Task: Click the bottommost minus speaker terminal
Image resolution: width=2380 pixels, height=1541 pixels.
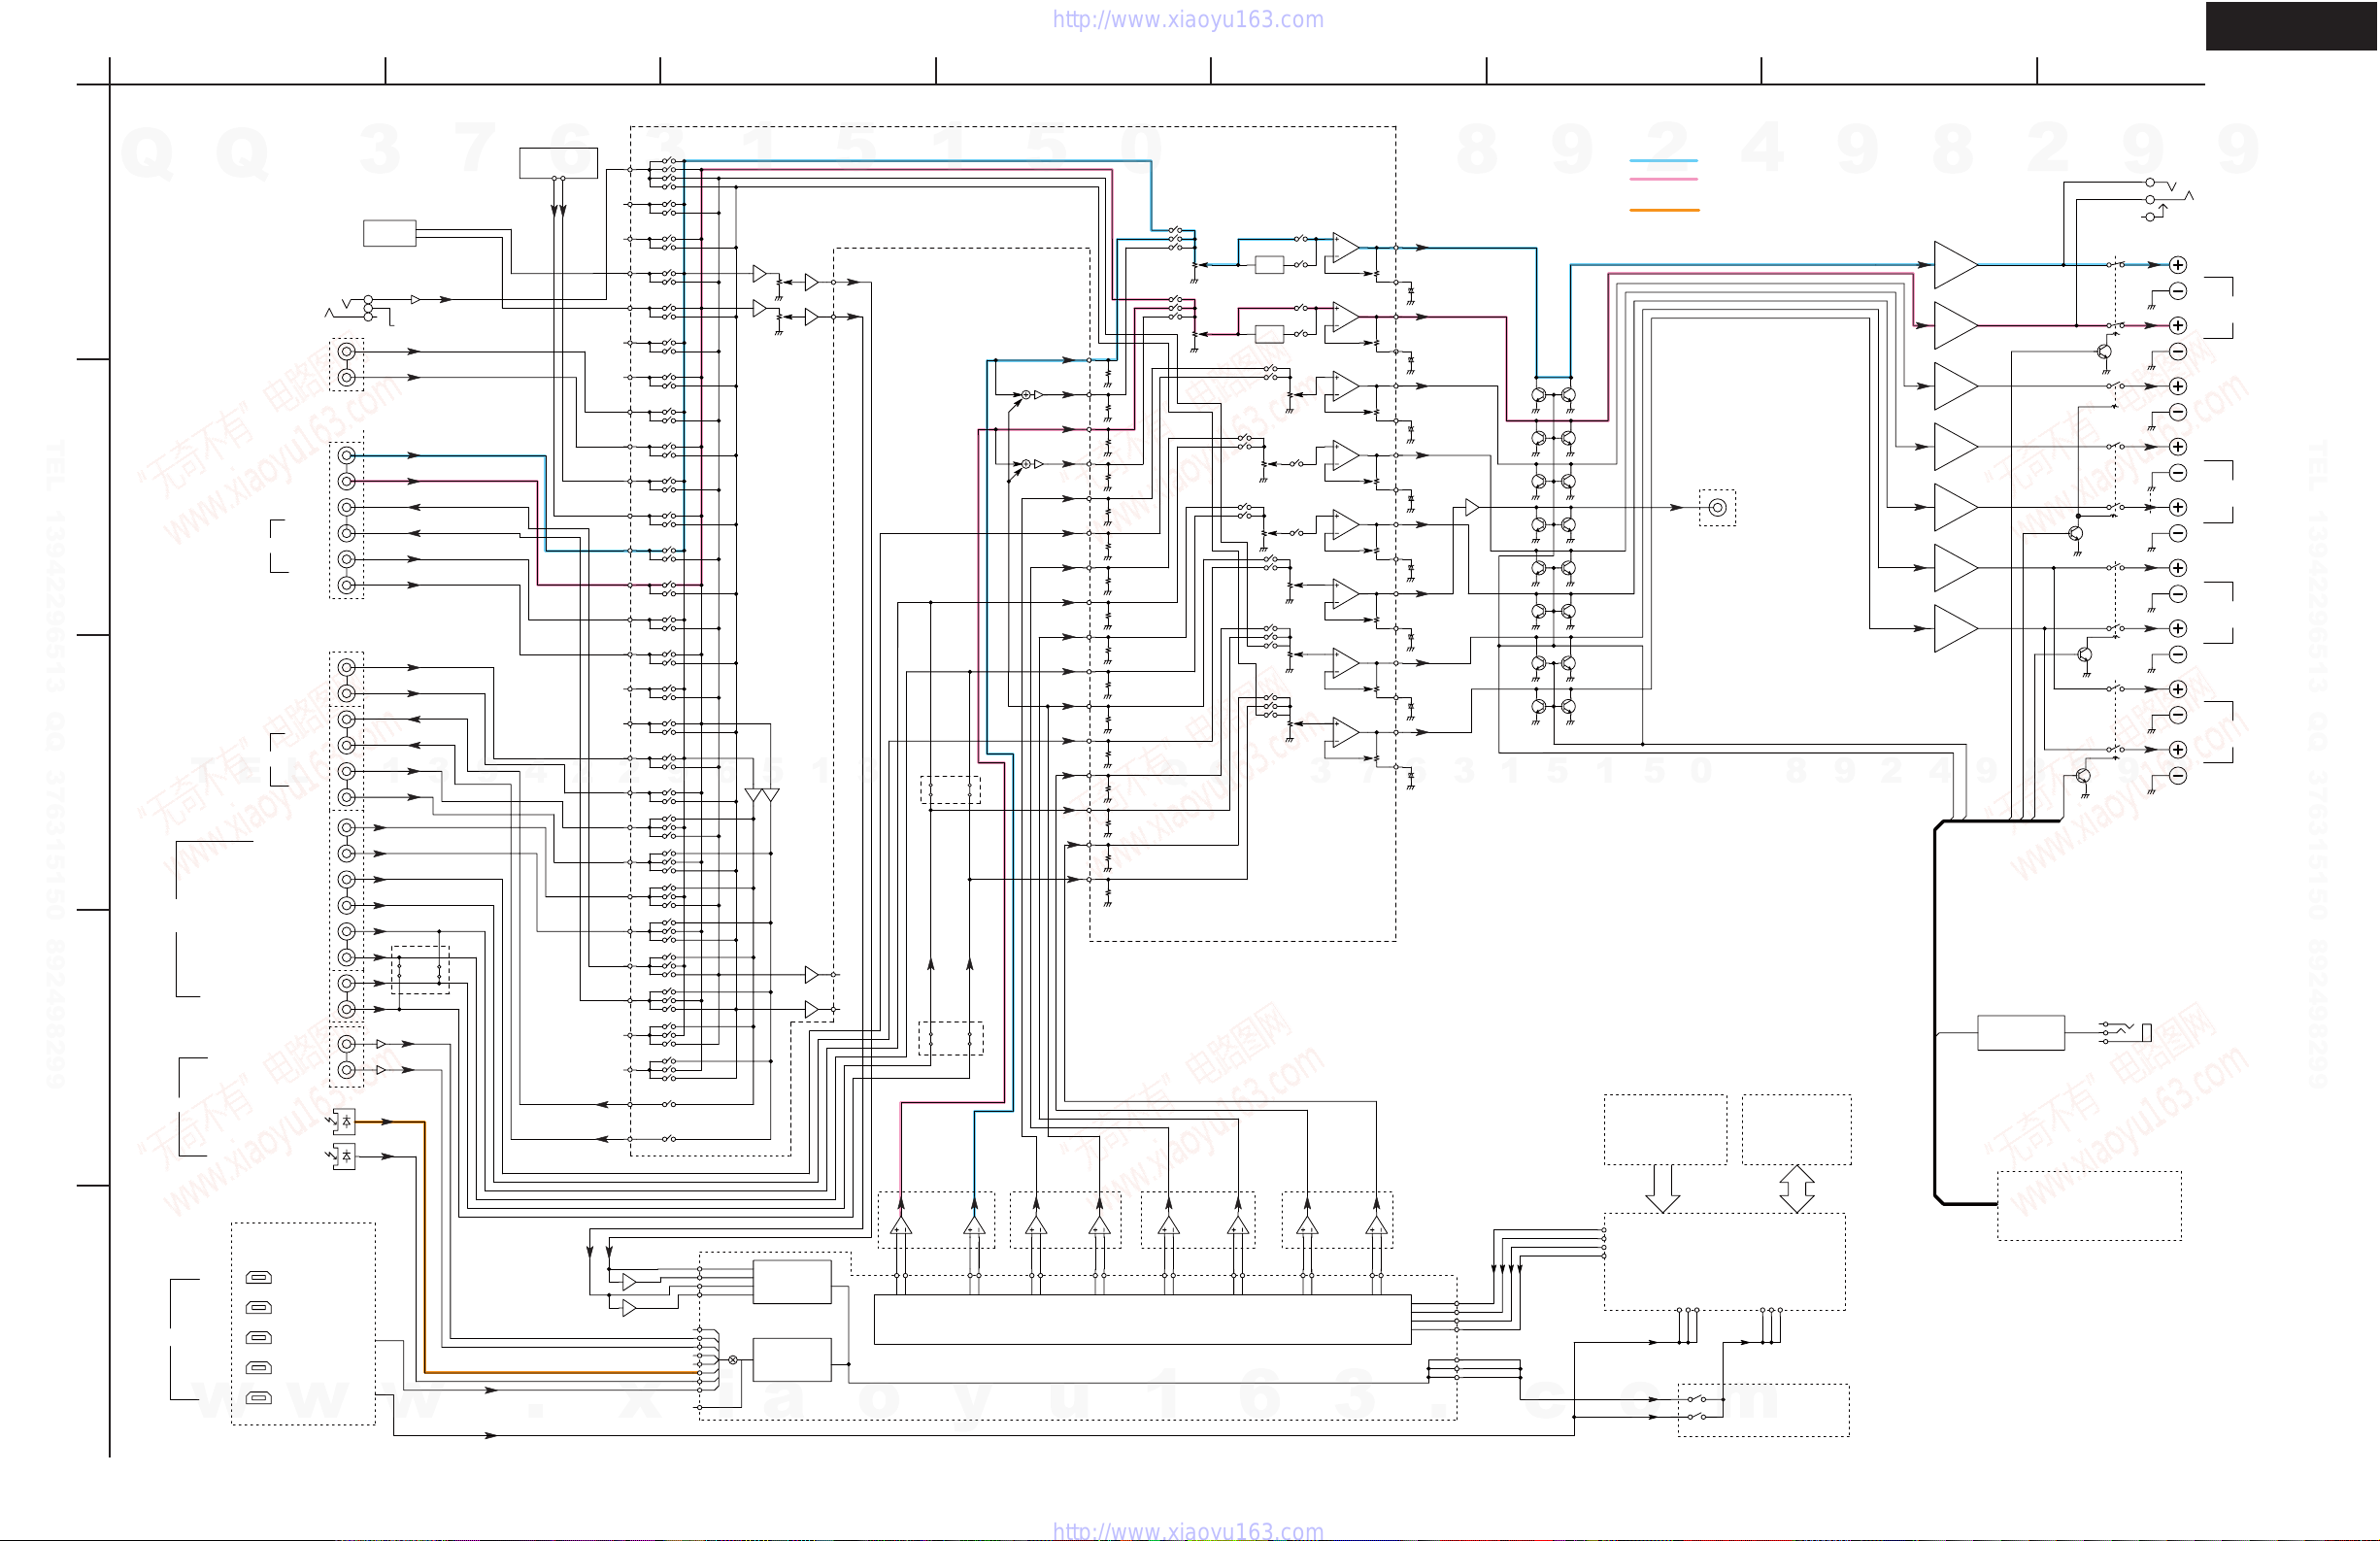Action: coord(2177,775)
